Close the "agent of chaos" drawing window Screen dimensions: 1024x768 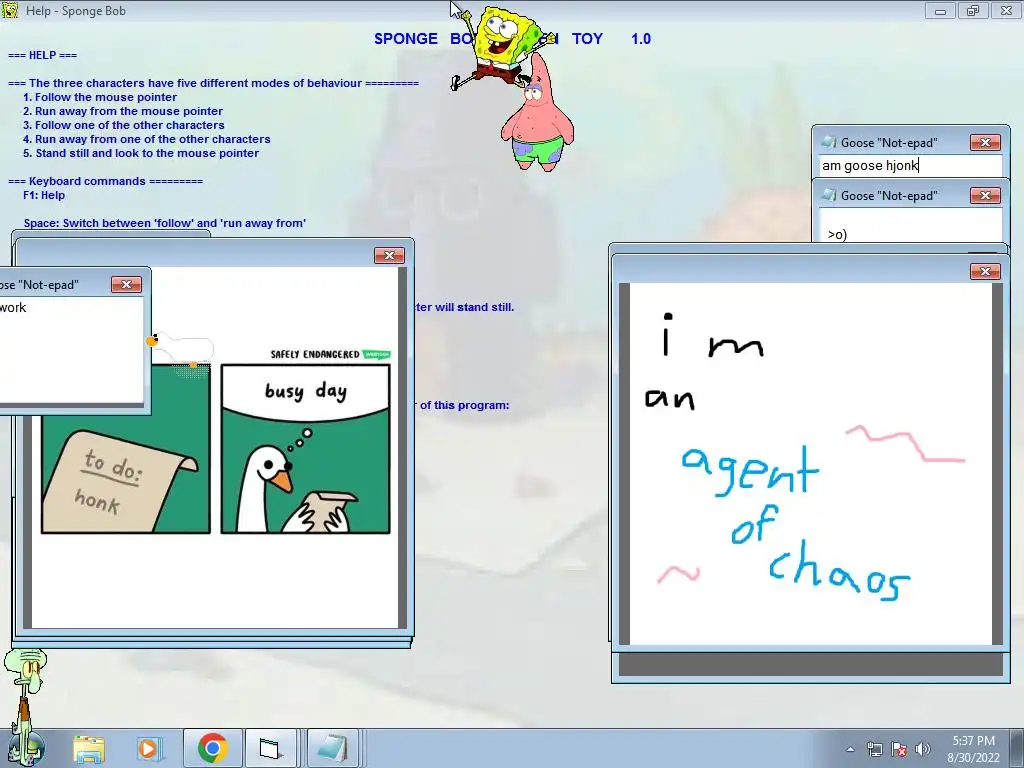[985, 271]
